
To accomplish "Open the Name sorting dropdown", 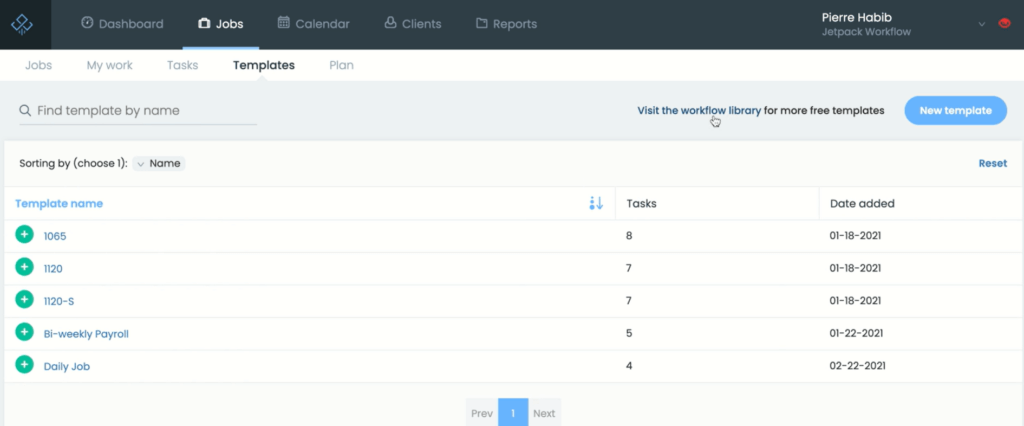I will tap(159, 163).
